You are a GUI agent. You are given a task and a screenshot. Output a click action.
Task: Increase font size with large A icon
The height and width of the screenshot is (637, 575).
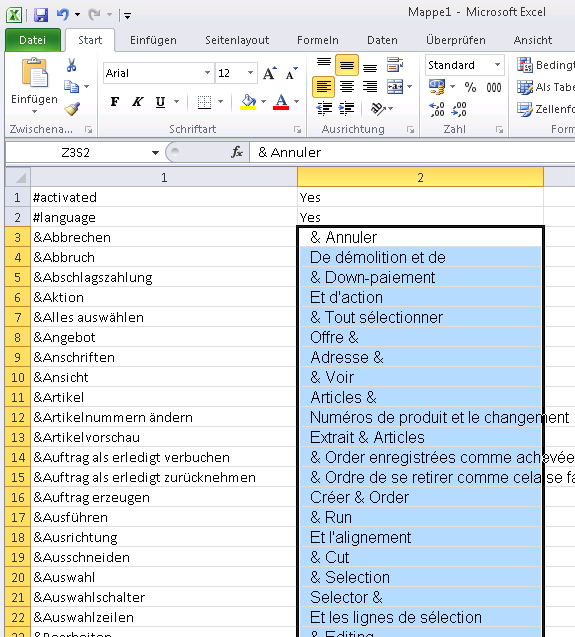click(270, 73)
